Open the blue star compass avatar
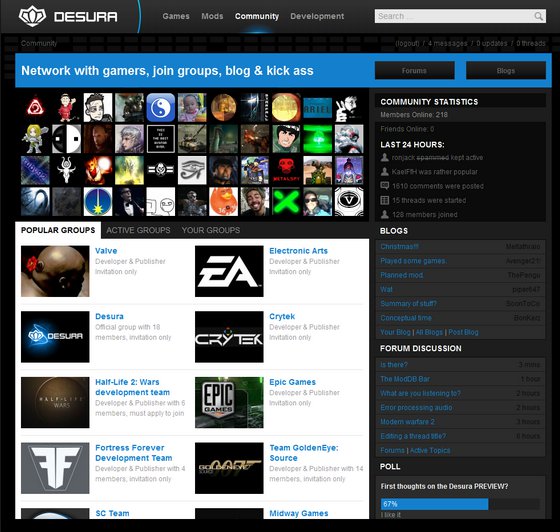The image size is (560, 532). pyautogui.click(x=98, y=202)
